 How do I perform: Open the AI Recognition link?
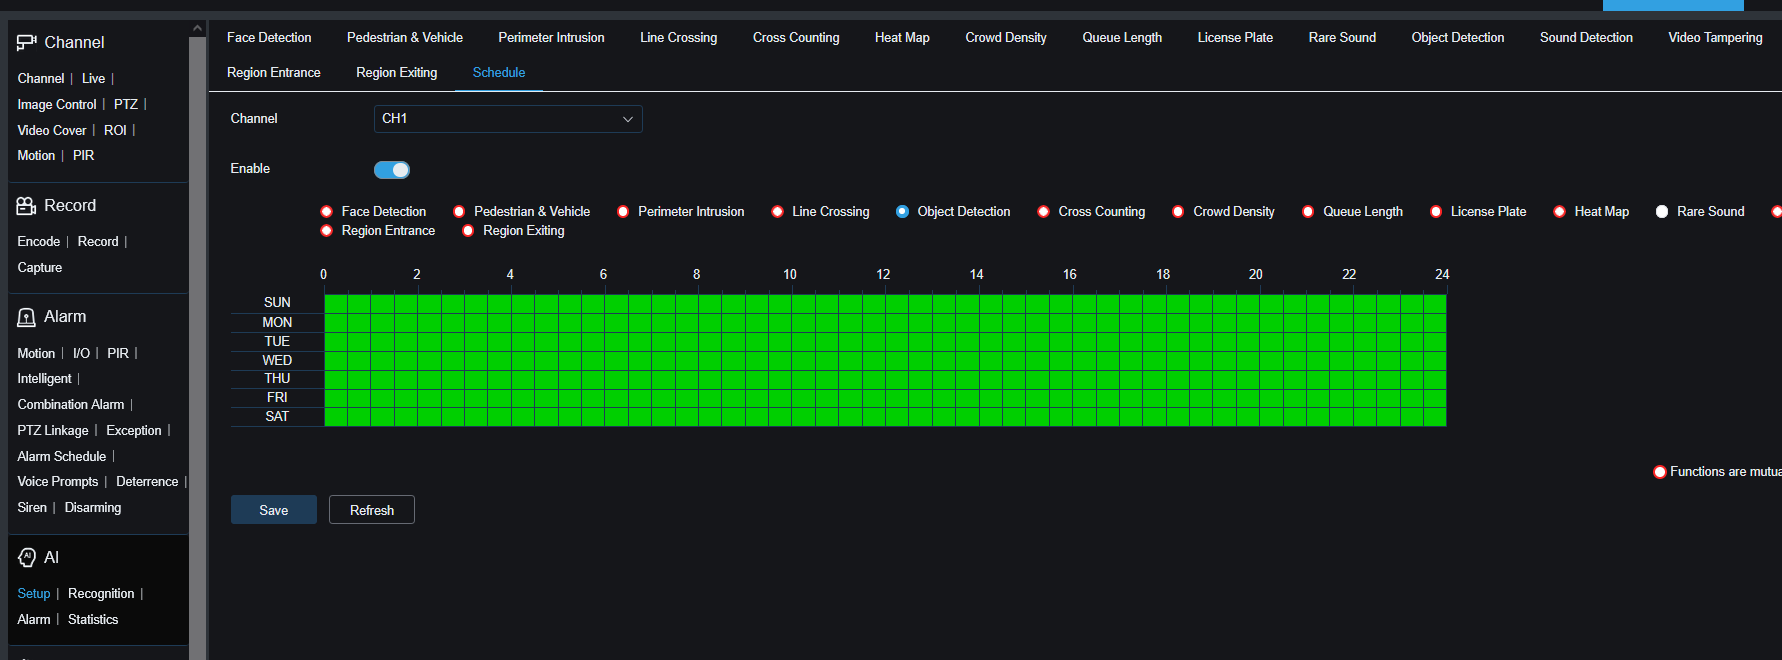pos(101,594)
